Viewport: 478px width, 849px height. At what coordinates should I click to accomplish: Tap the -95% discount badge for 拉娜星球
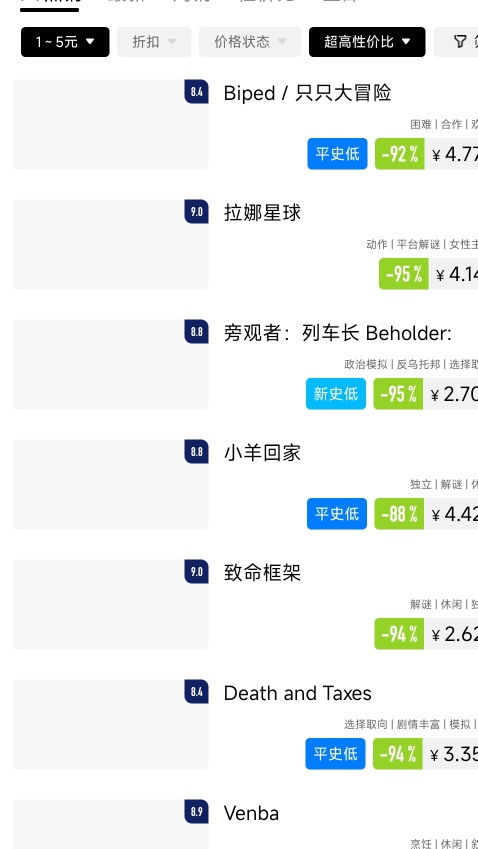[x=403, y=273]
